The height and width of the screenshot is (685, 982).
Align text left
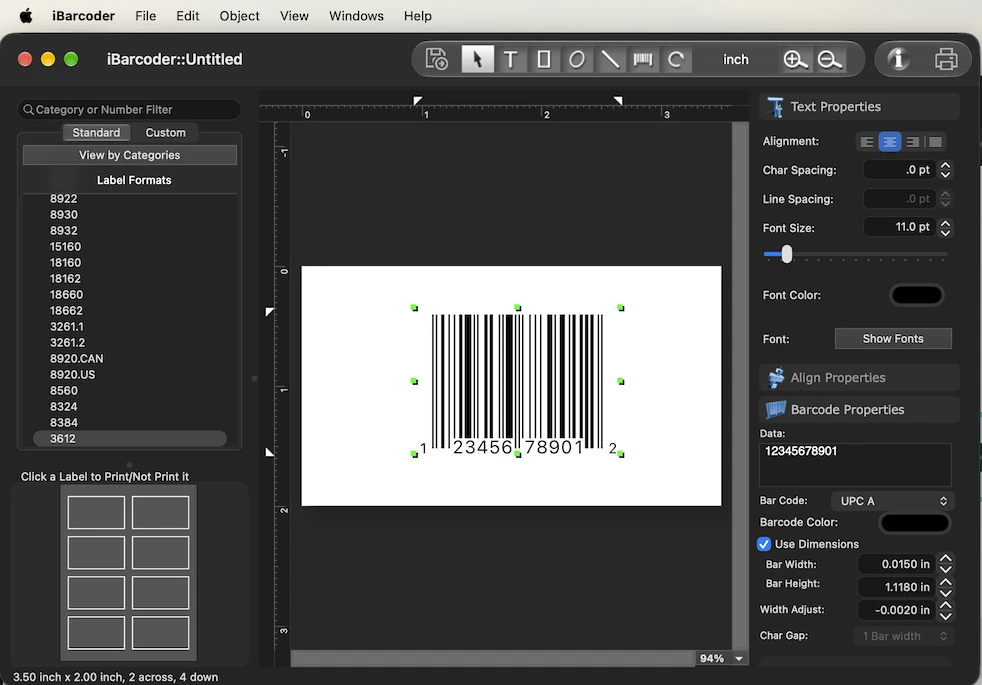(x=867, y=142)
